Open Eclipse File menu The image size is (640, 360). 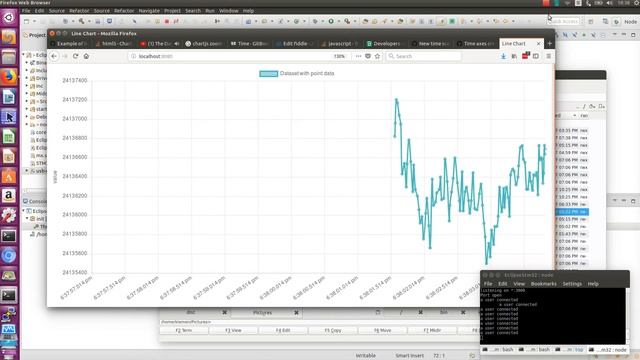pyautogui.click(x=26, y=11)
